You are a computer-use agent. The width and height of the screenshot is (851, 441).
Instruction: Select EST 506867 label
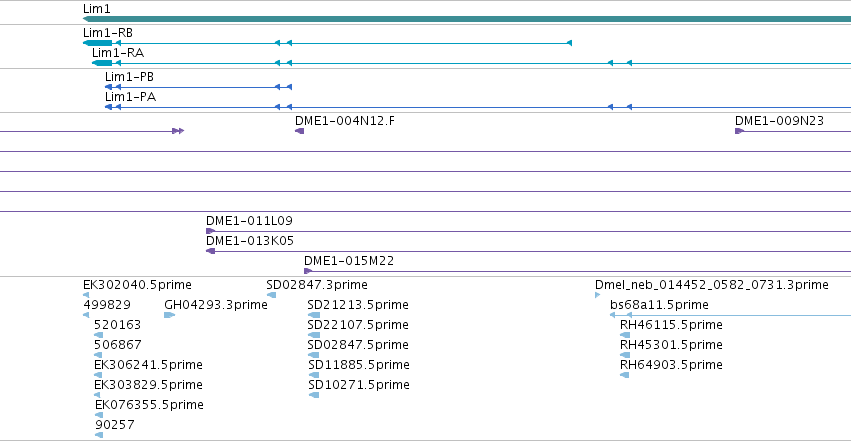118,345
